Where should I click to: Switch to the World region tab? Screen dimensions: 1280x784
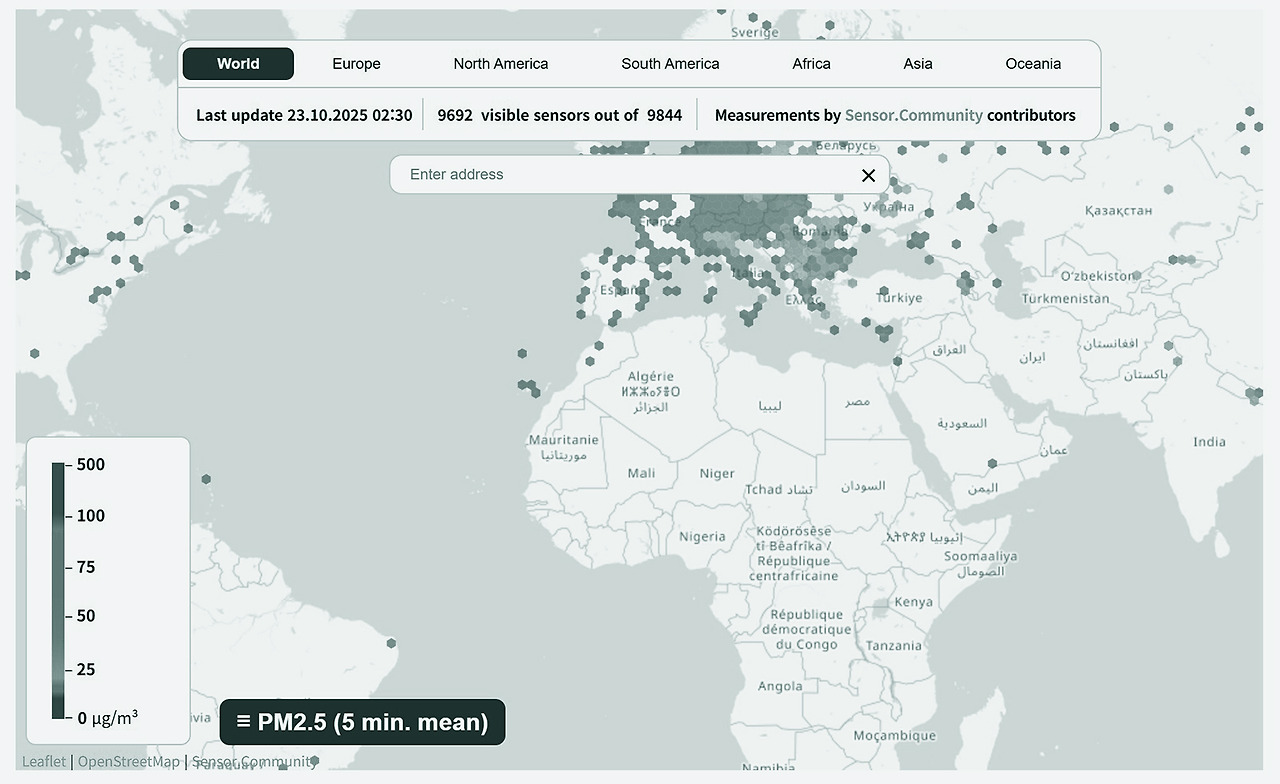(x=238, y=64)
